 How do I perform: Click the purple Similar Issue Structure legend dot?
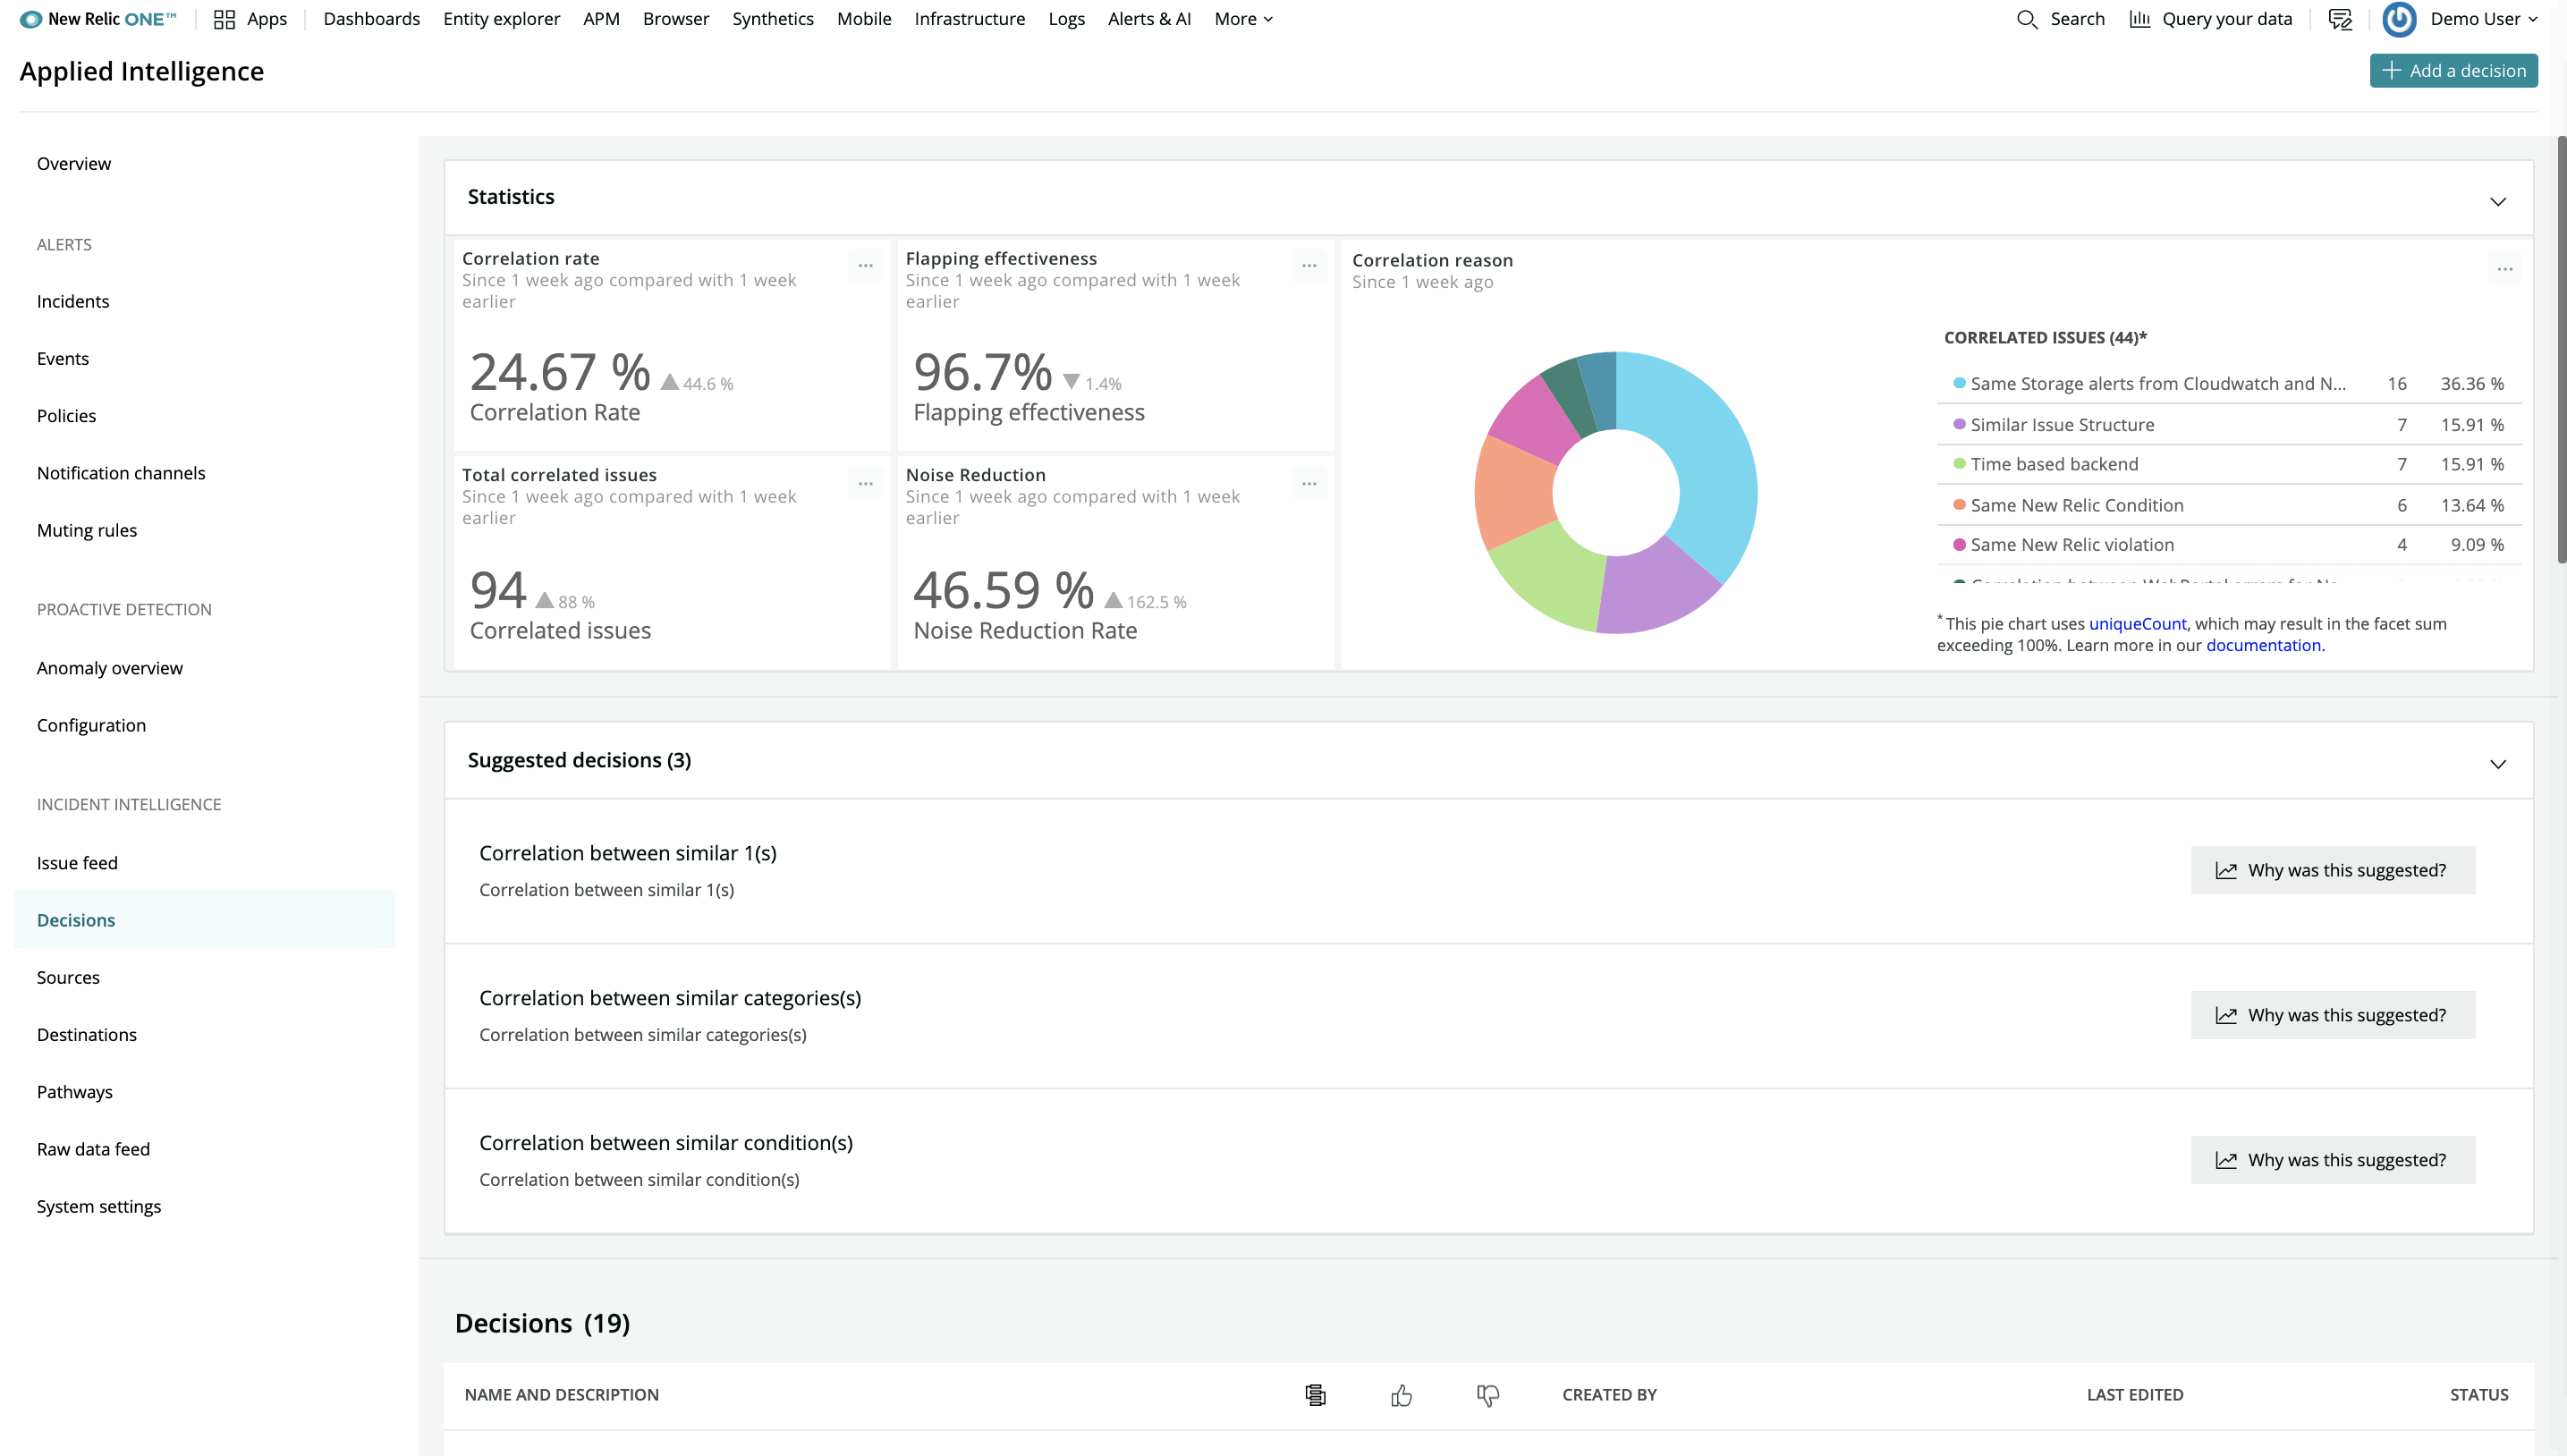point(1959,424)
